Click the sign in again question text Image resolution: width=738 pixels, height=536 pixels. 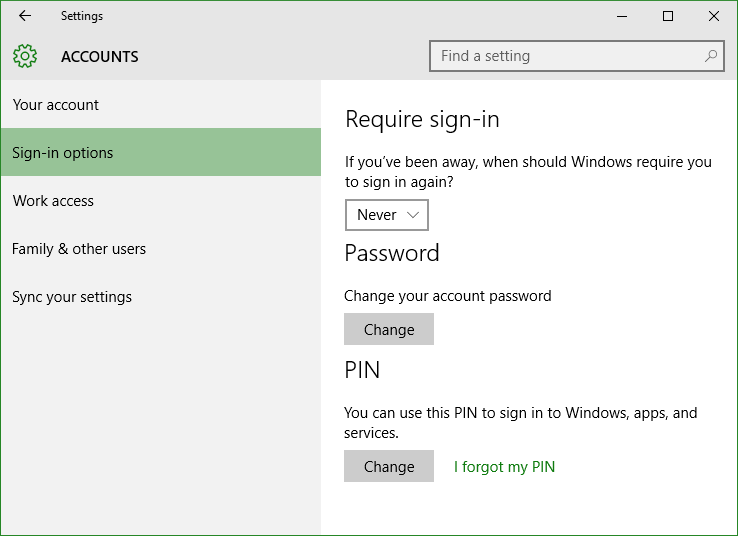tap(528, 172)
